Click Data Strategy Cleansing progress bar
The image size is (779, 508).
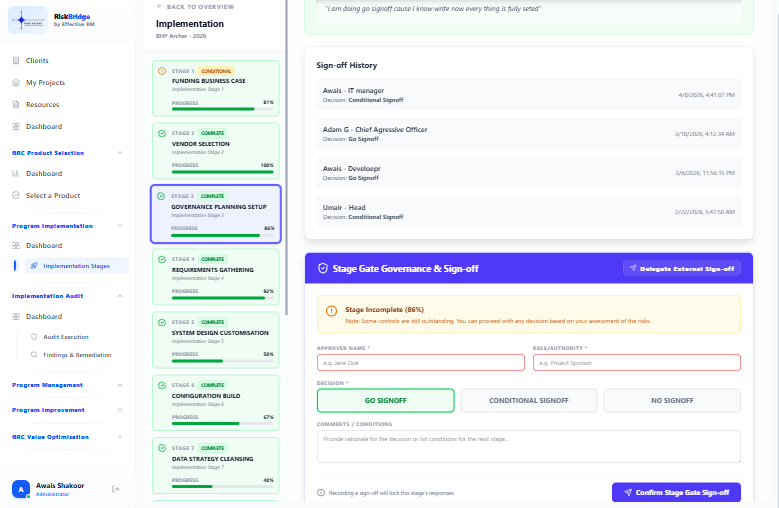[x=223, y=487]
